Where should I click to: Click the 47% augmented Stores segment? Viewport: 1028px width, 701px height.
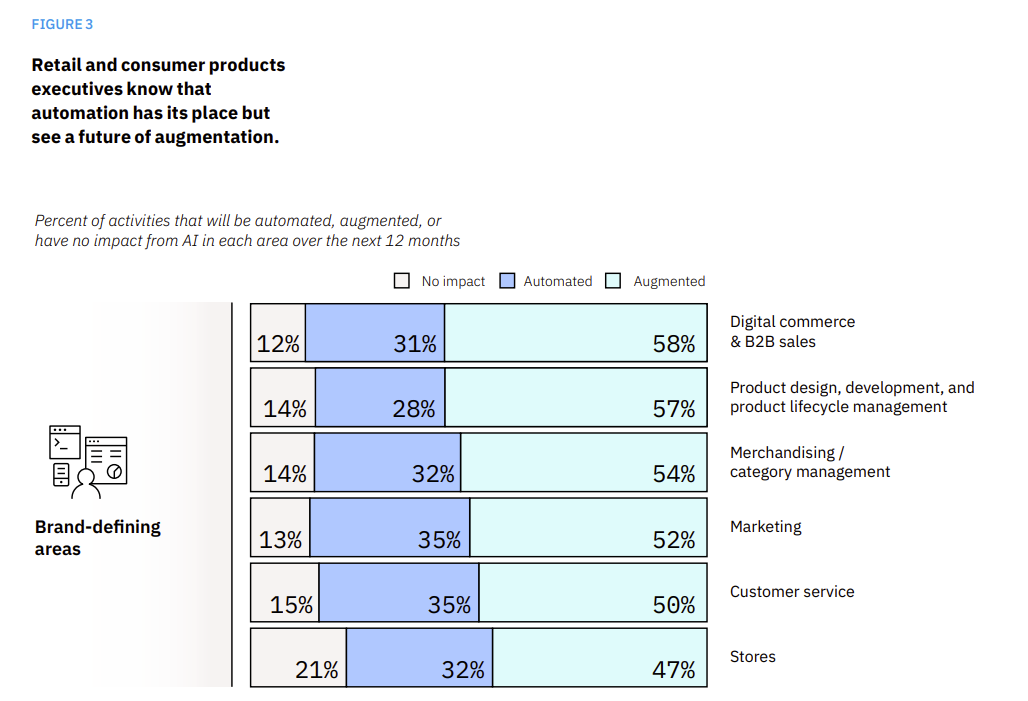pyautogui.click(x=599, y=657)
